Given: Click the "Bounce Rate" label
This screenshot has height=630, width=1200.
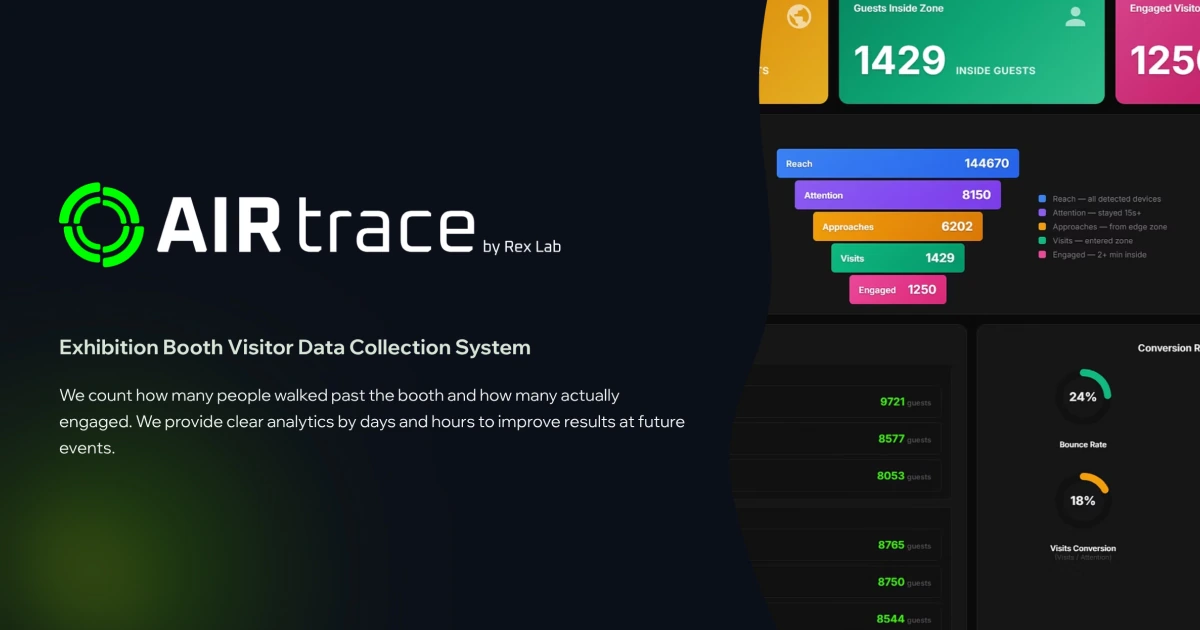Looking at the screenshot, I should coord(1083,444).
